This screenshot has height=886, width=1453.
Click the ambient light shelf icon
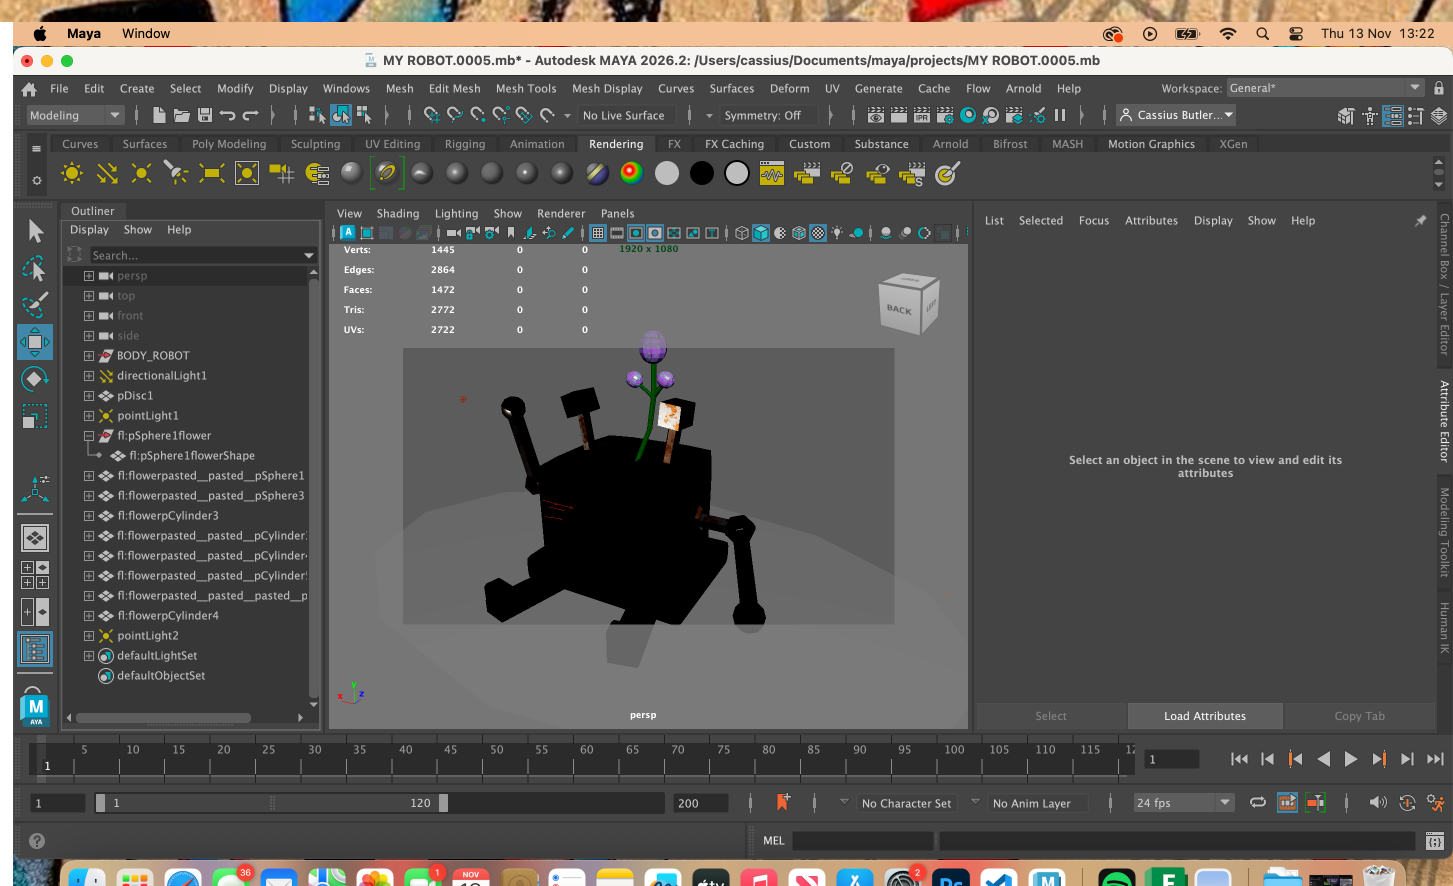click(72, 173)
